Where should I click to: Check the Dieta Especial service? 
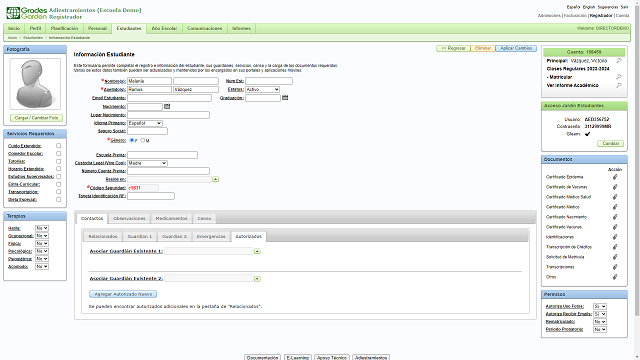58,200
